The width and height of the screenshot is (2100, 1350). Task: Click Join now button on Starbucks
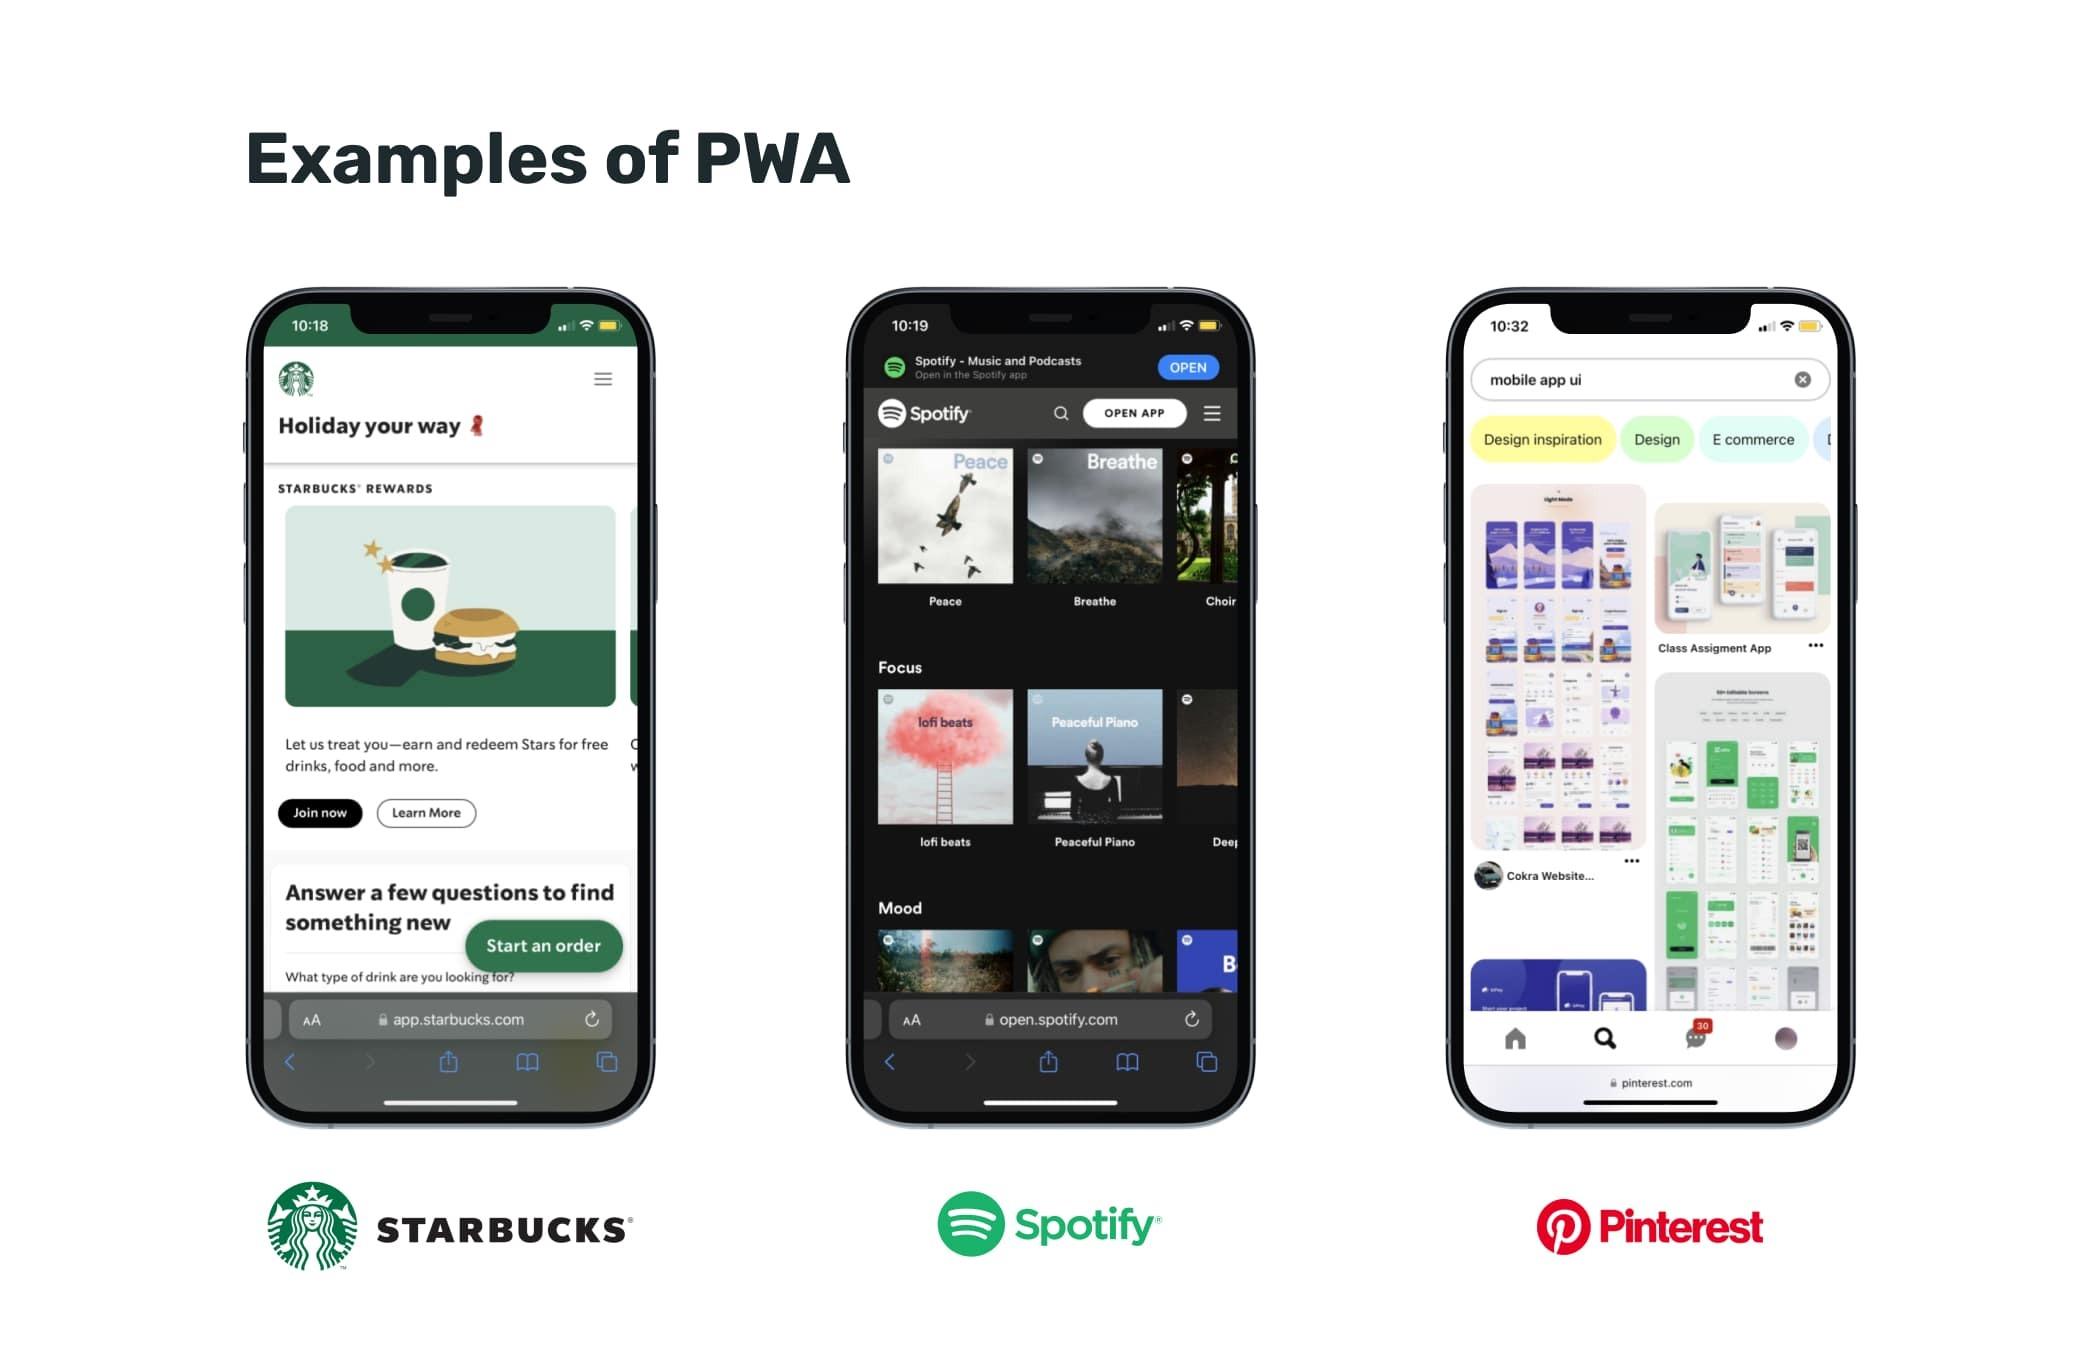pos(321,811)
